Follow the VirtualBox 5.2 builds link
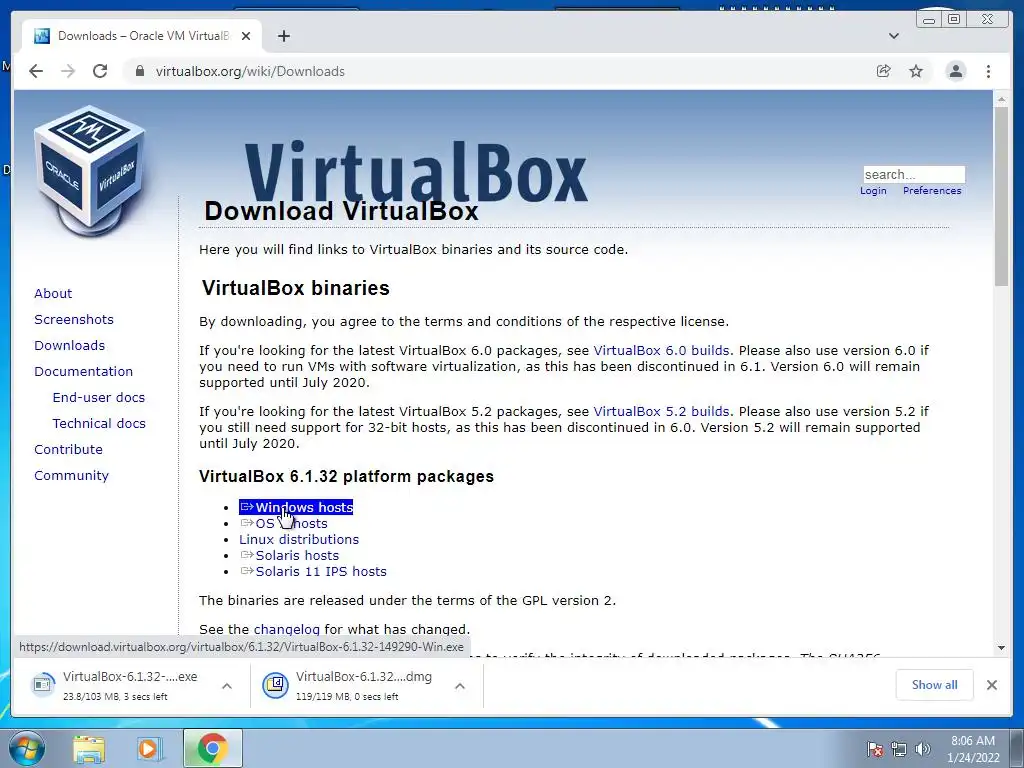Viewport: 1024px width, 768px height. (661, 411)
